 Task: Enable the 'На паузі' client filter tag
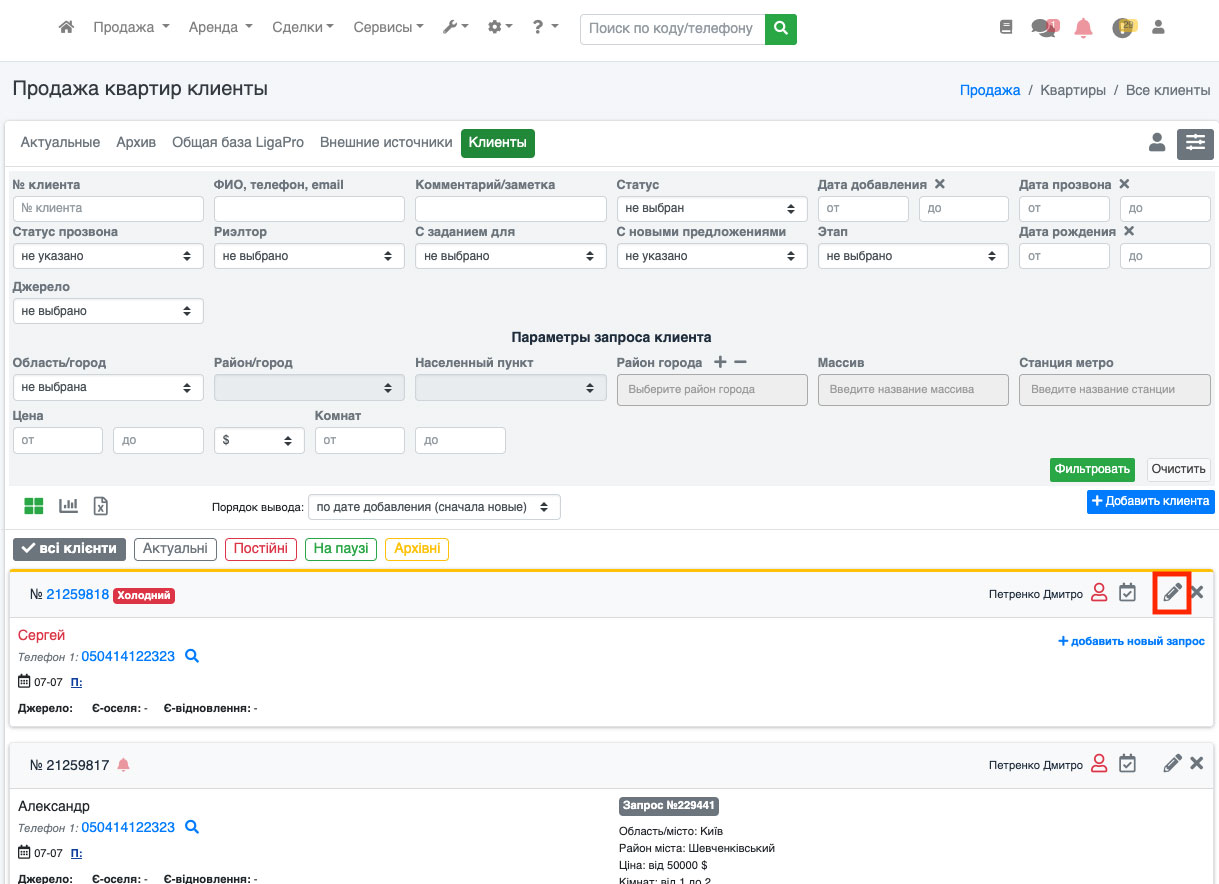[x=340, y=549]
